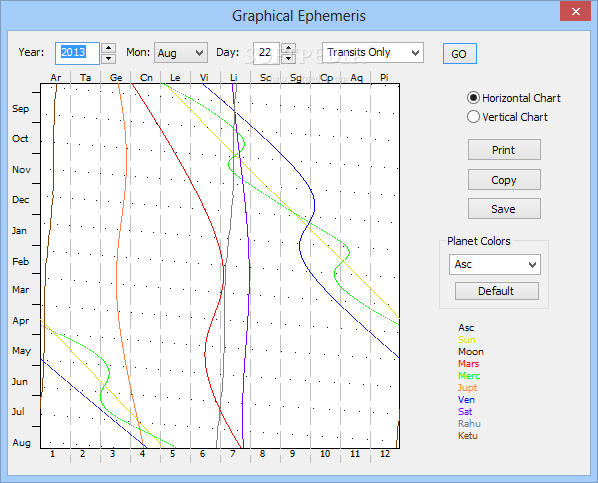Screen dimensions: 598x483
Task: Decrease the Day with the down arrow
Action: (x=288, y=58)
